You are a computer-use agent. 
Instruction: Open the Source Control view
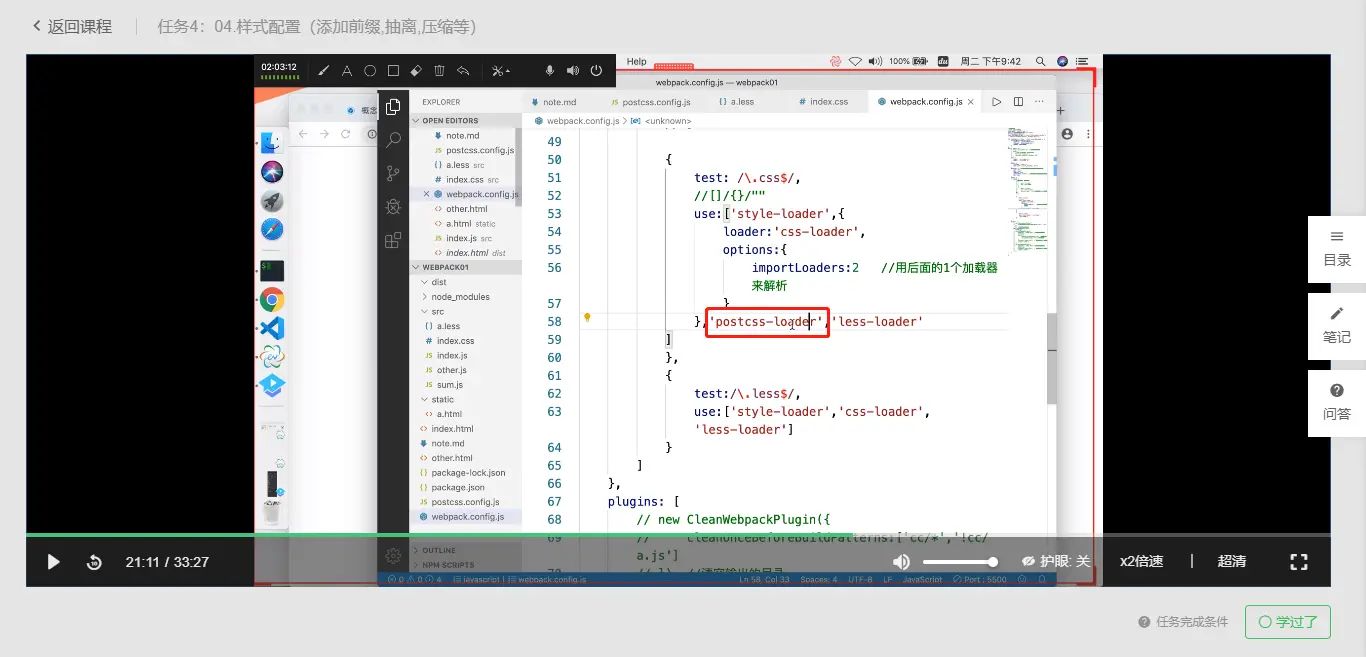pyautogui.click(x=393, y=173)
